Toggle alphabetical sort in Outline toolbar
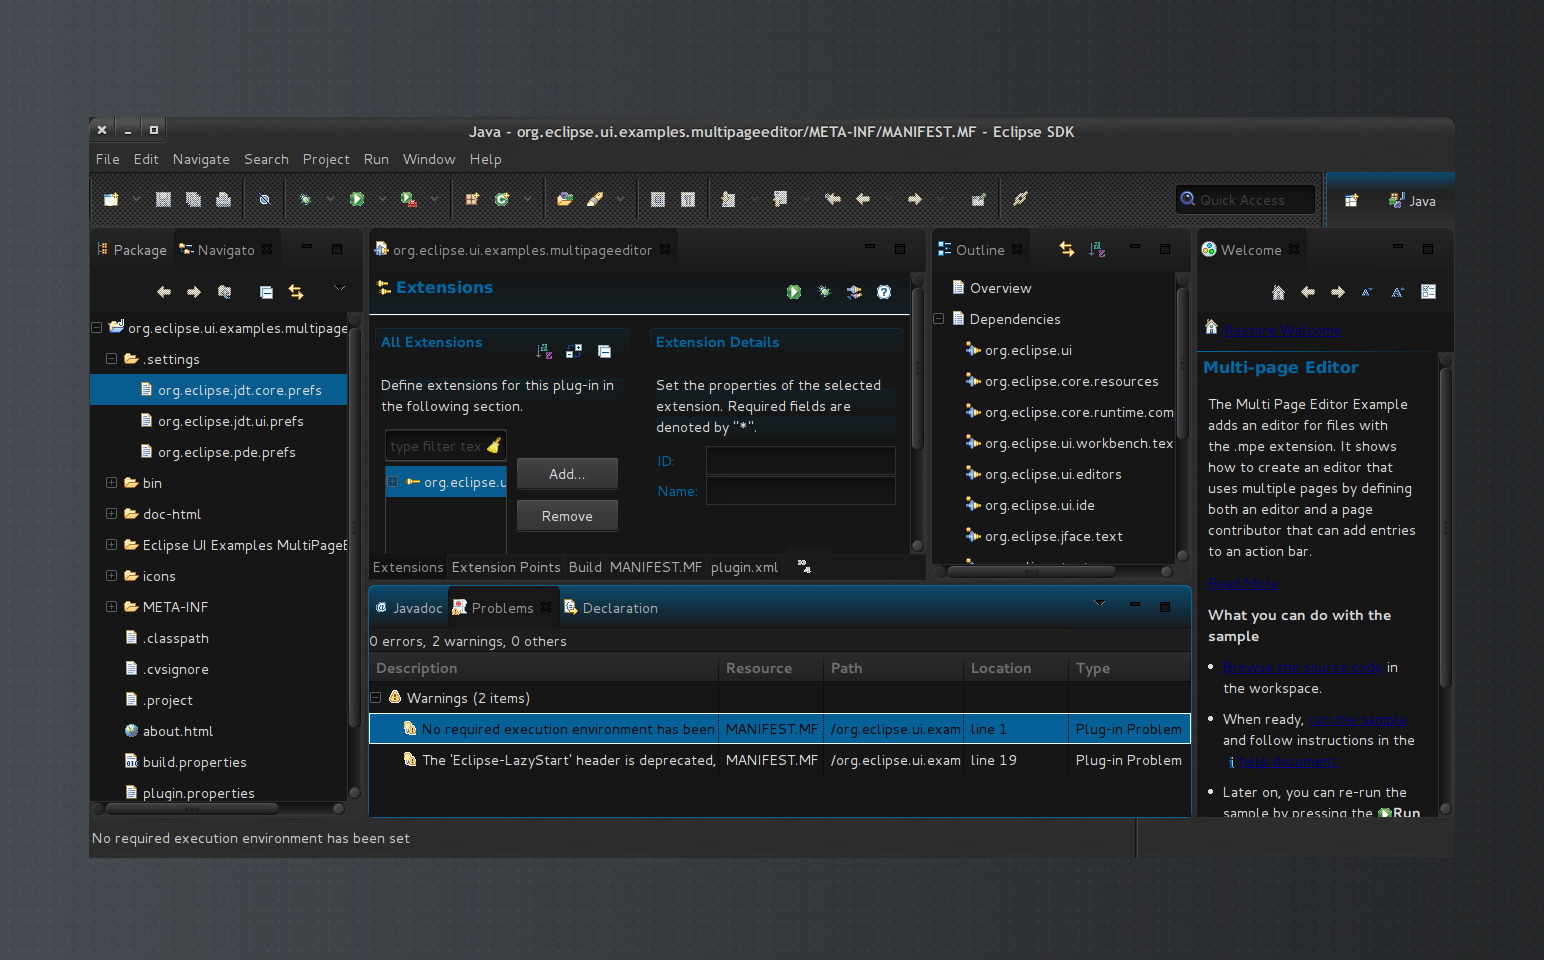 point(1097,250)
